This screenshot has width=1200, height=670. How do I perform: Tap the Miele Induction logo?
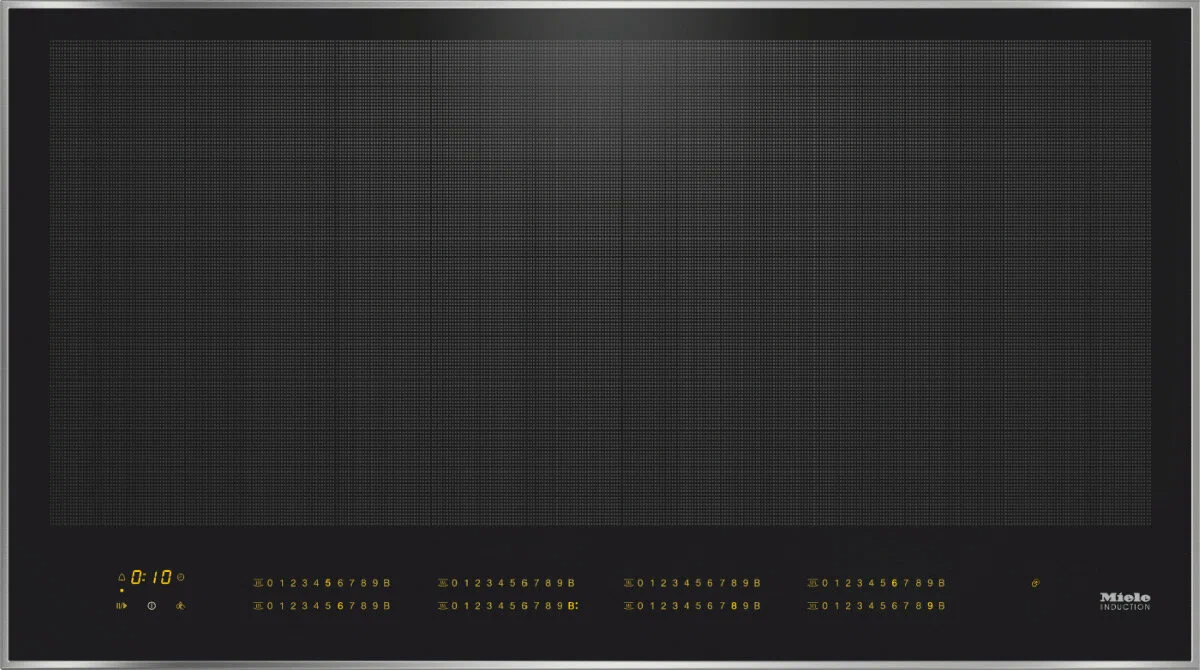pos(1125,600)
